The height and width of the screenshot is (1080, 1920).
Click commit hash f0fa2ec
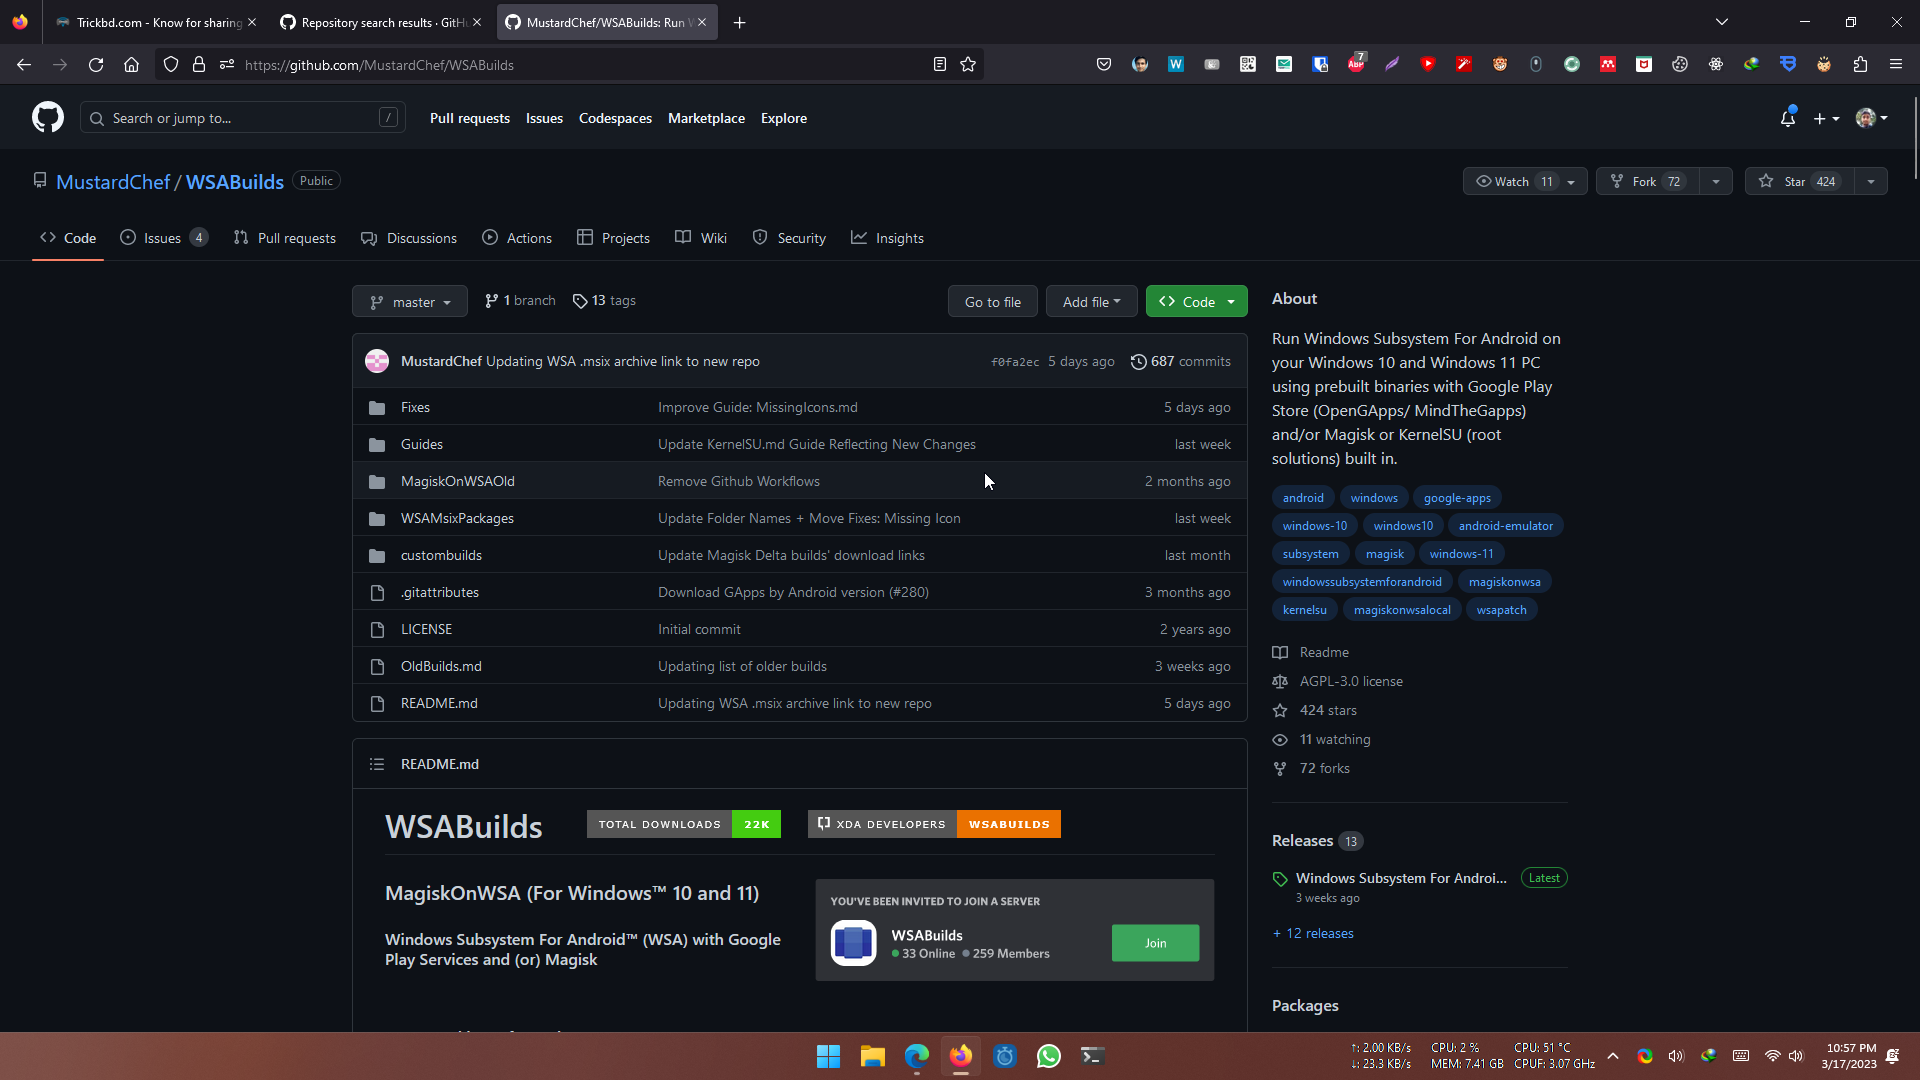click(x=1015, y=362)
